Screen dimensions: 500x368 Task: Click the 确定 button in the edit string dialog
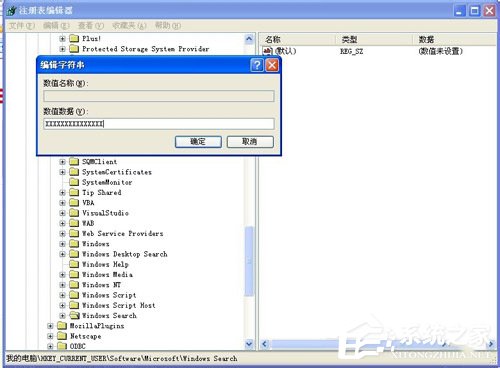coord(198,142)
